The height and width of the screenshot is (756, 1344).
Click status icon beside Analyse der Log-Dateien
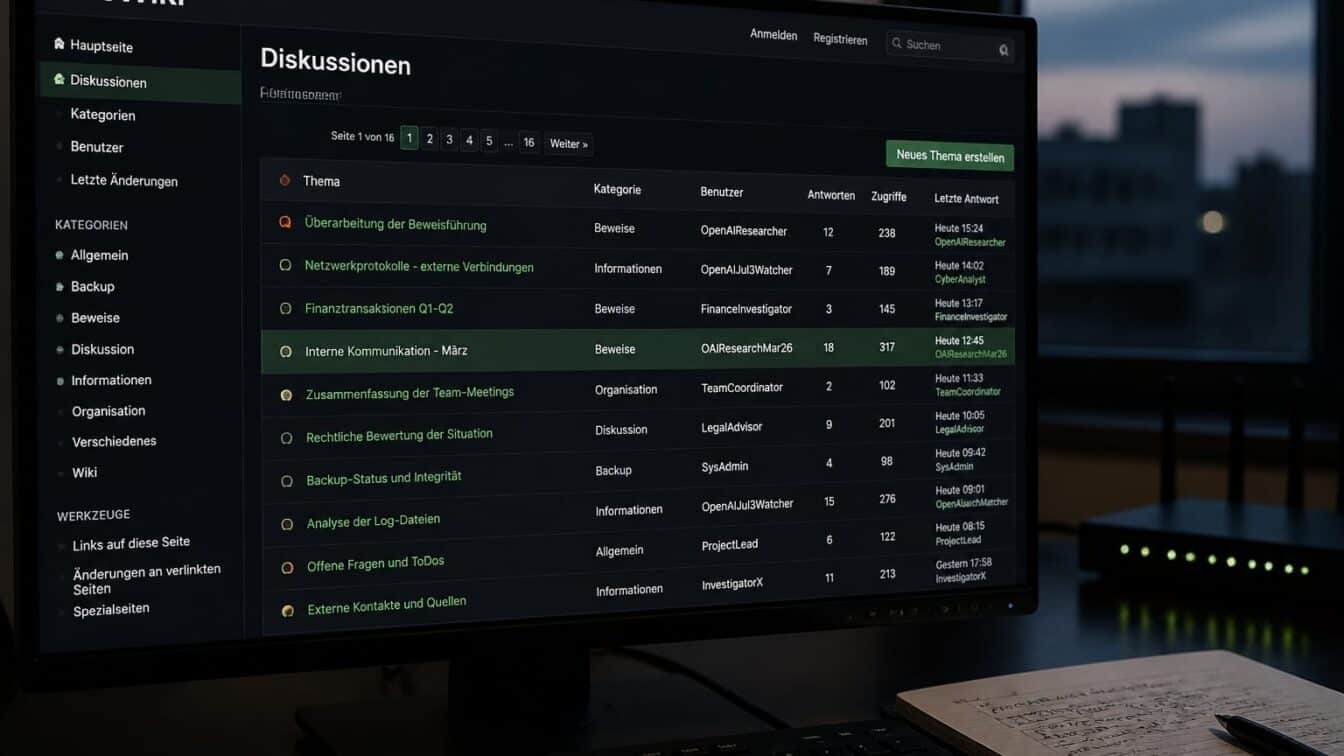coord(287,524)
